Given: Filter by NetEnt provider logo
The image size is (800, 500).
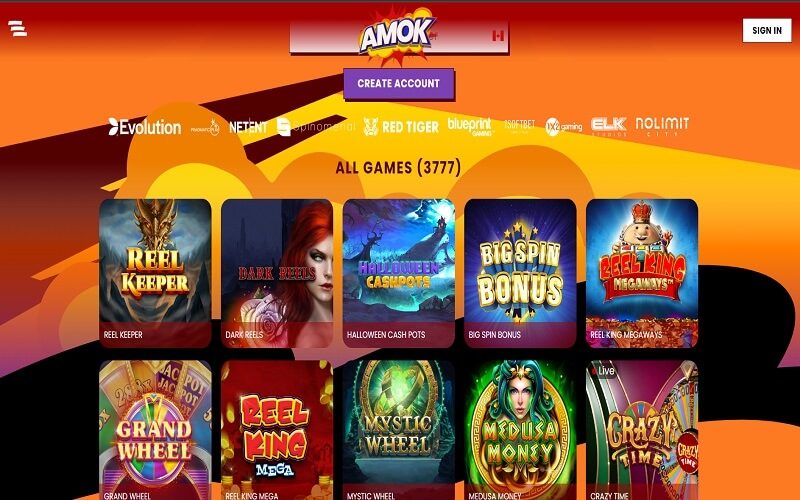Looking at the screenshot, I should (248, 127).
